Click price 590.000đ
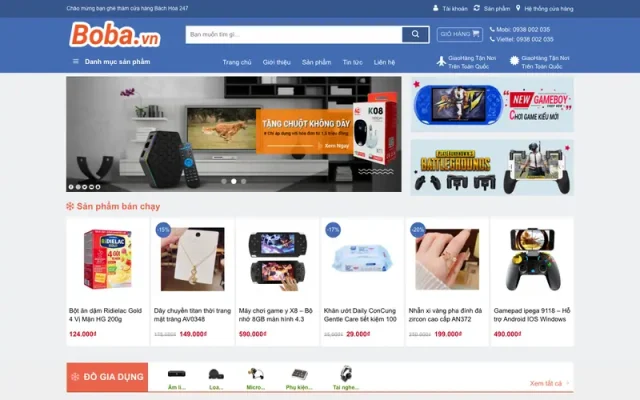 253,334
